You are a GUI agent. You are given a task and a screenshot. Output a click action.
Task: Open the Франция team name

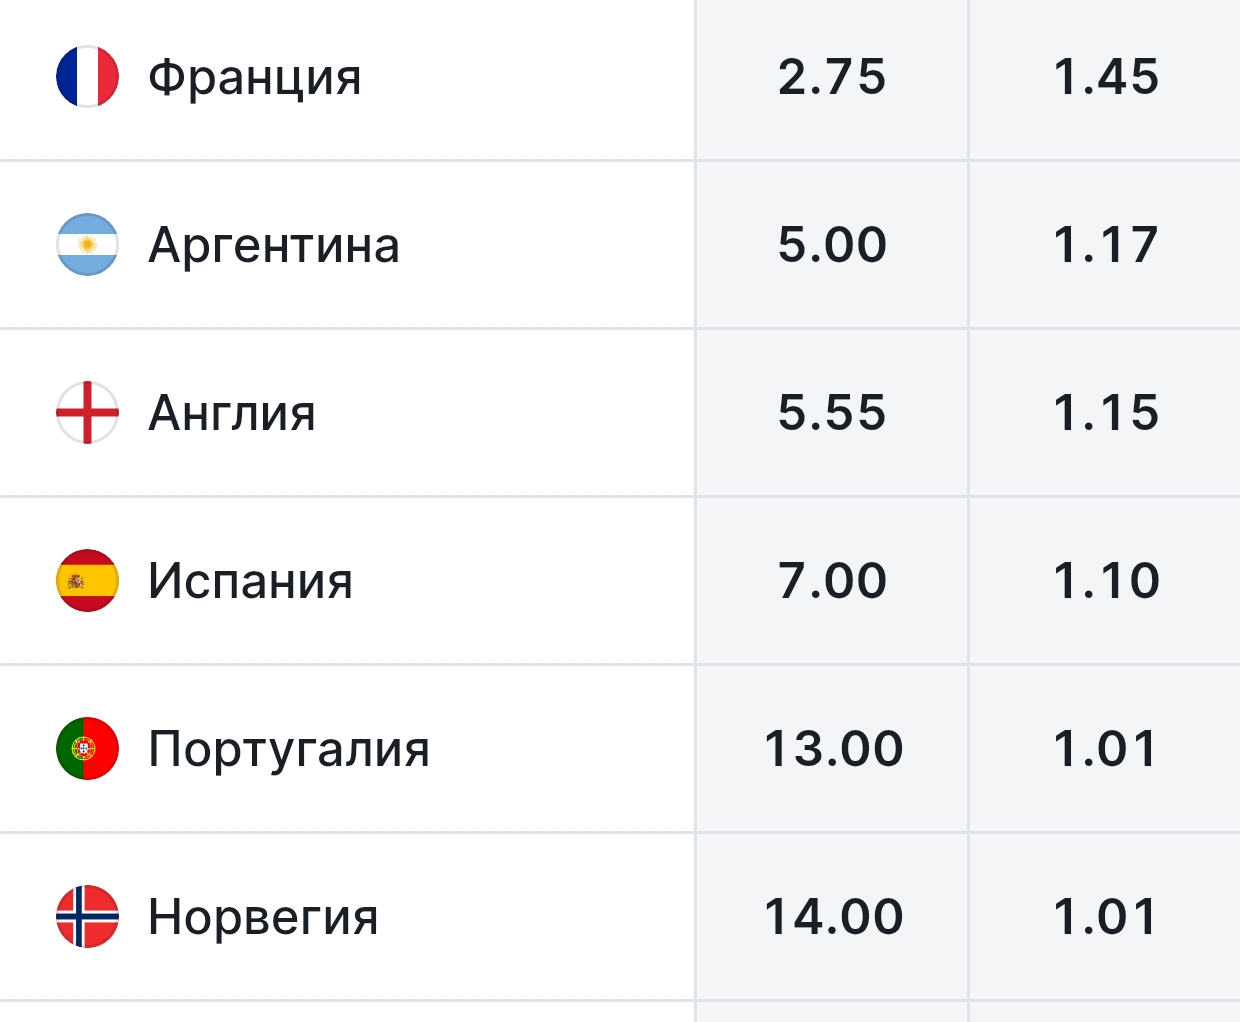(255, 78)
